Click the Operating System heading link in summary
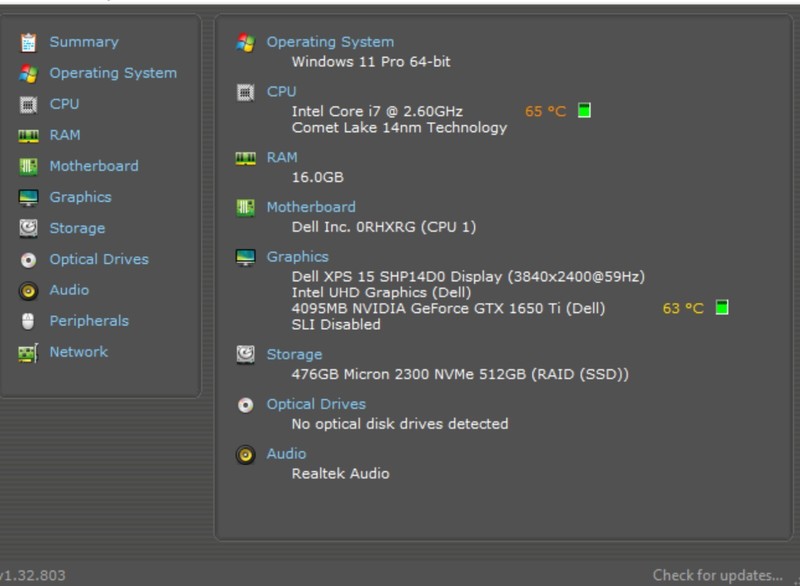The height and width of the screenshot is (586, 800). [330, 42]
